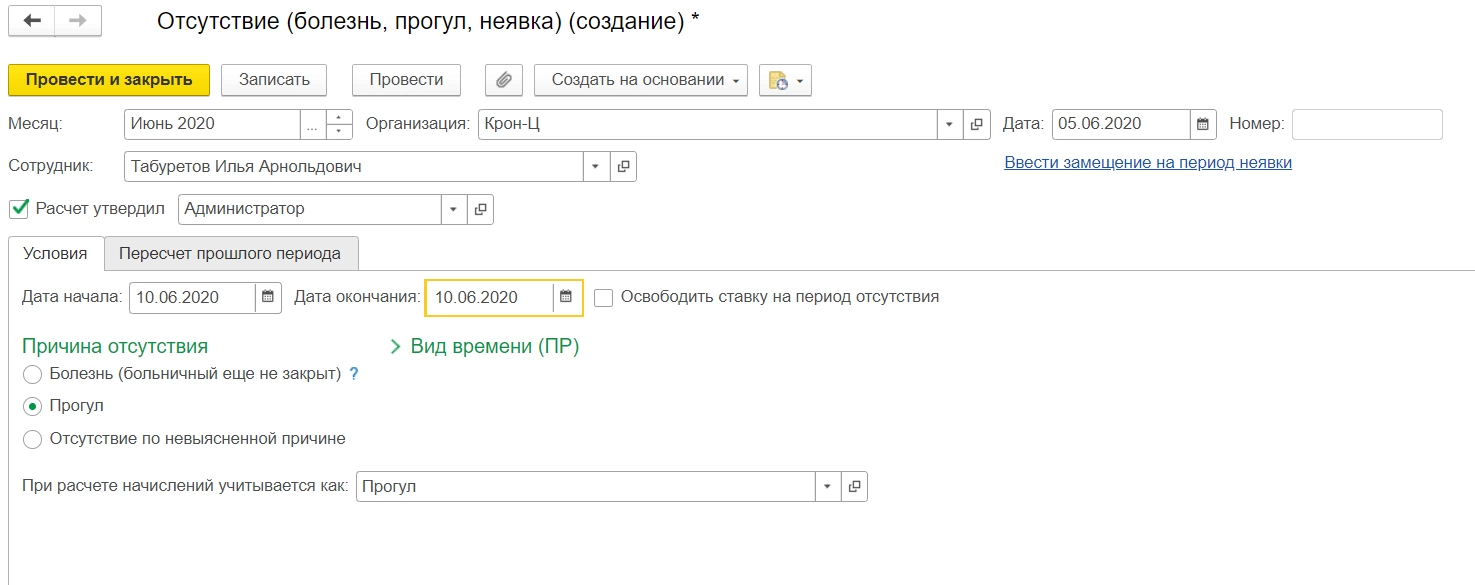Open the Сотрудник record via open-link icon
Image resolution: width=1475 pixels, height=585 pixels.
(x=623, y=167)
